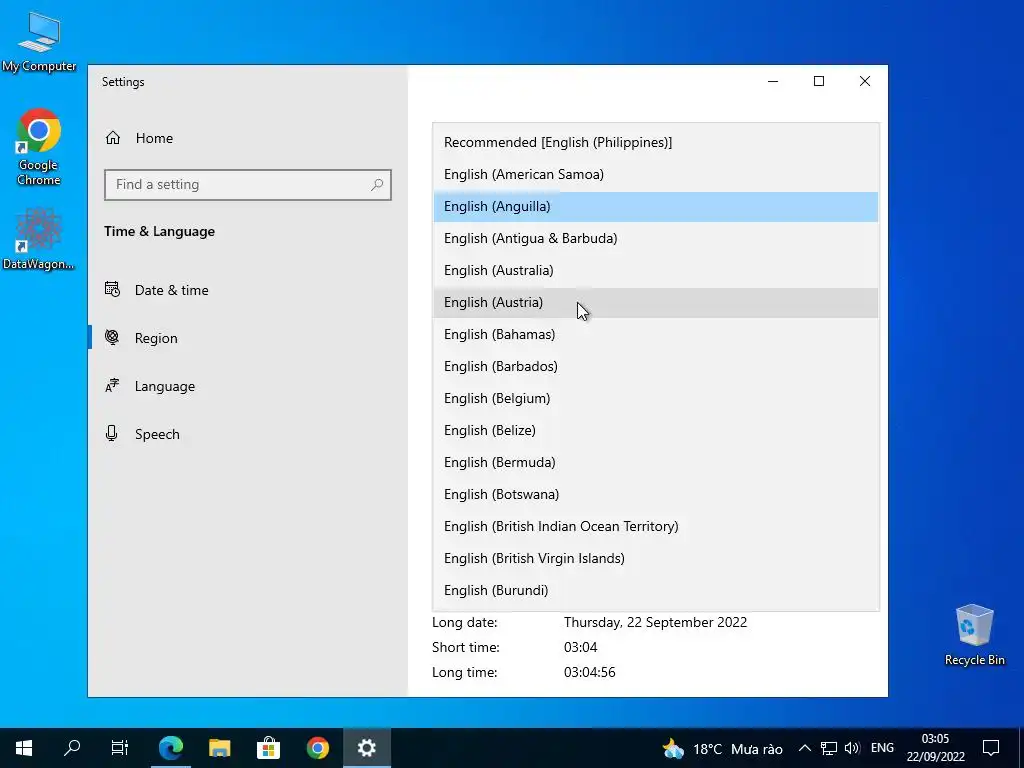Click the Region globe icon
The image size is (1024, 768).
[x=112, y=337]
